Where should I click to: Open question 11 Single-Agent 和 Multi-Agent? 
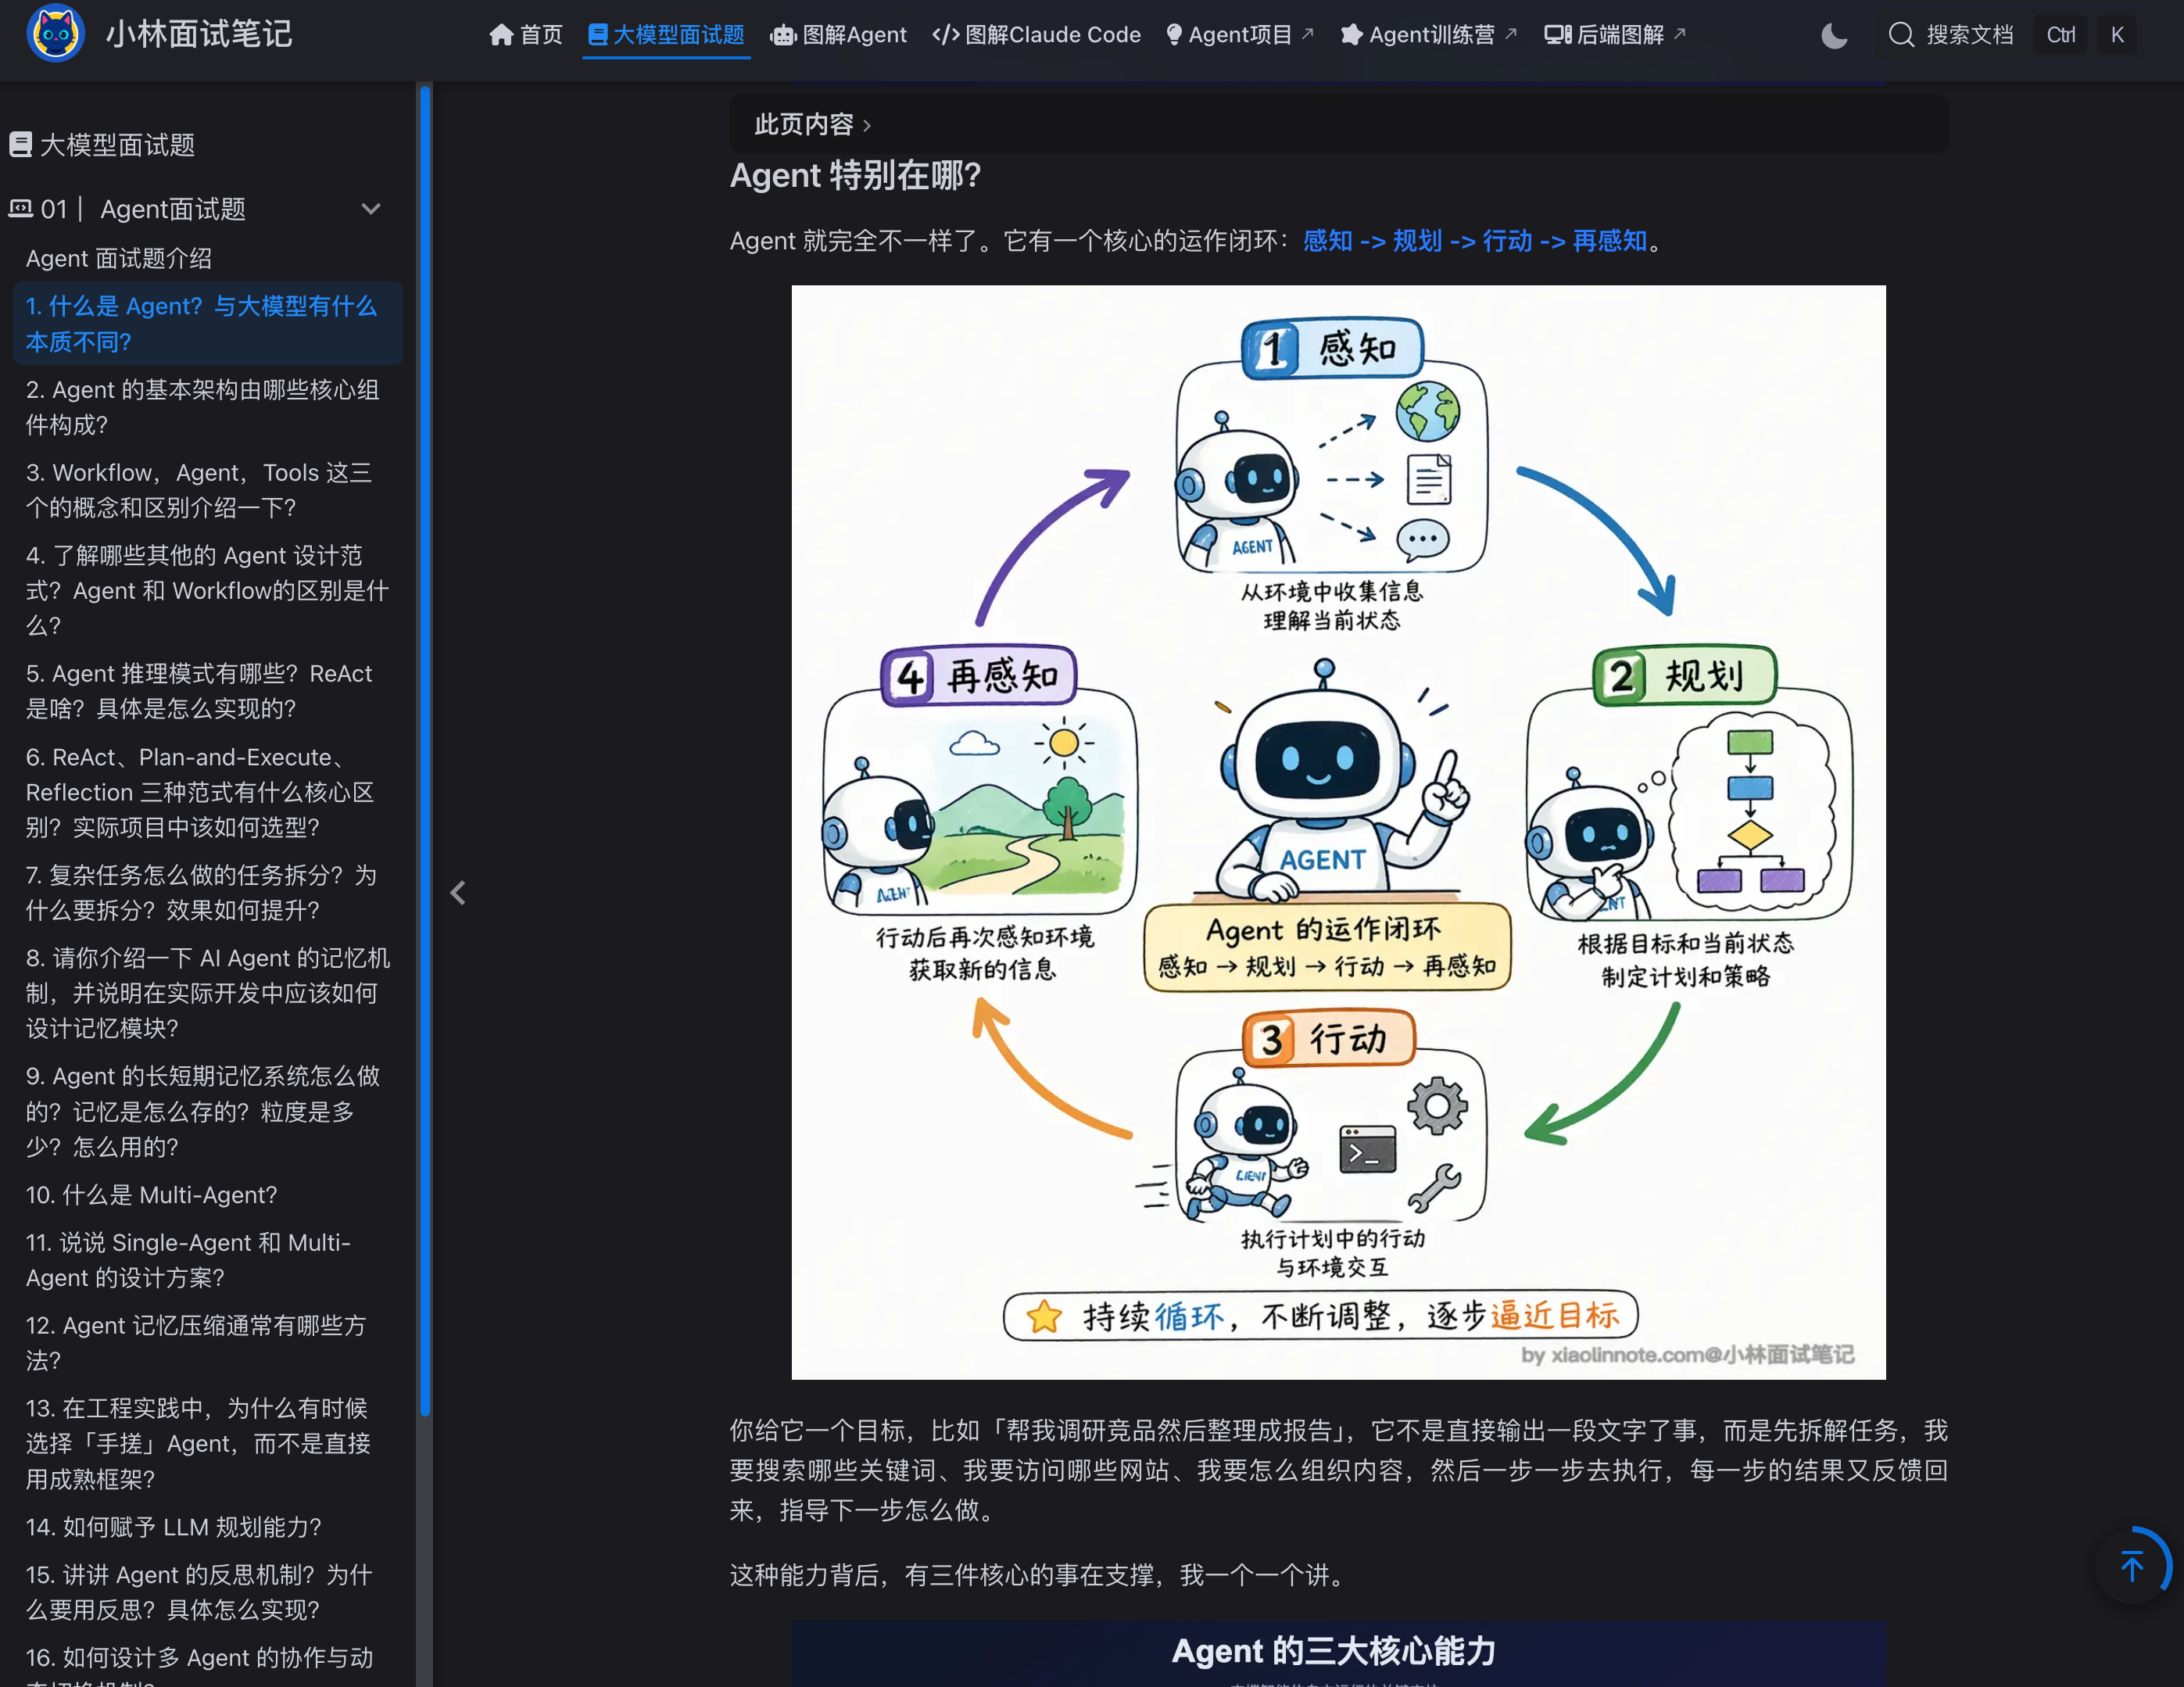[x=208, y=1259]
